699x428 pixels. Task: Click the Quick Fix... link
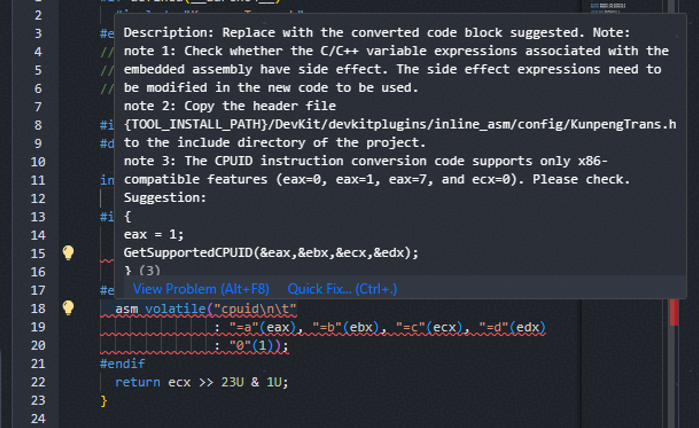pos(342,288)
